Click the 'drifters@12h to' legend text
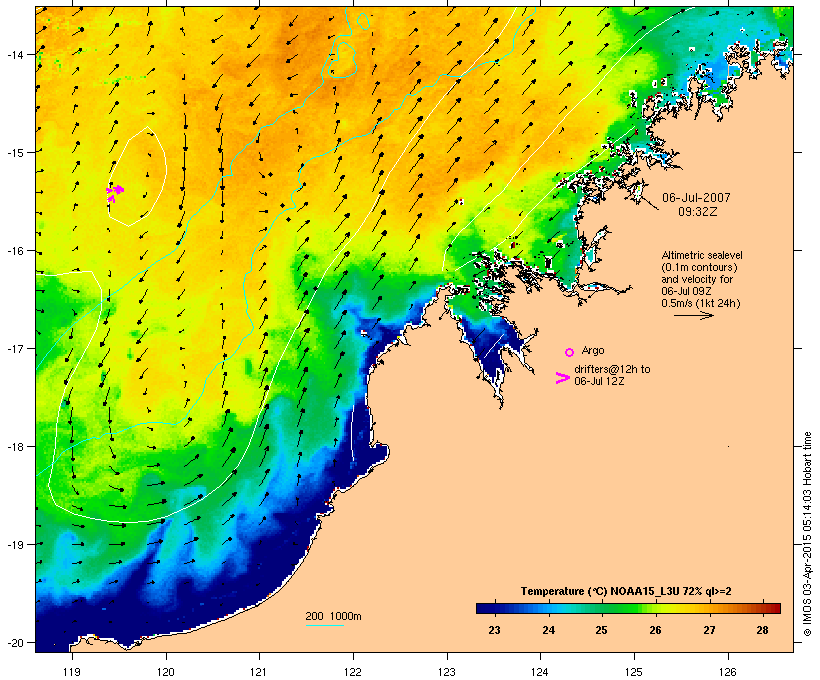The height and width of the screenshot is (680, 820). point(612,369)
